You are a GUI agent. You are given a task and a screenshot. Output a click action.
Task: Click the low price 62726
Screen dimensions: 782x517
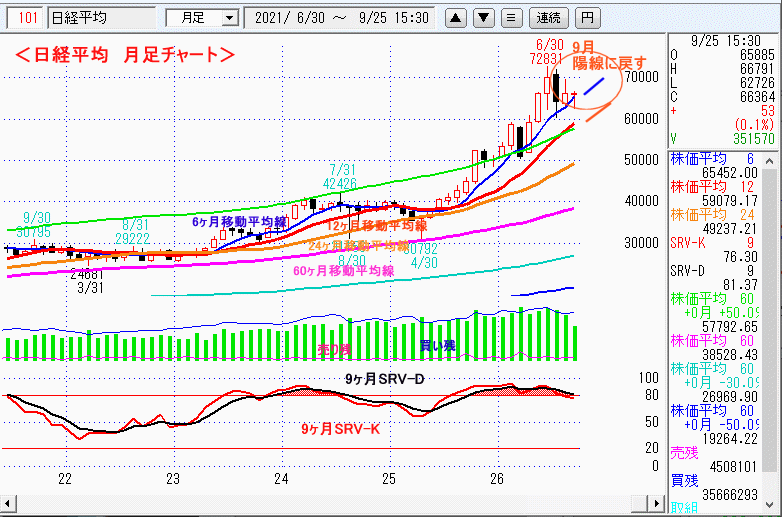pos(758,83)
